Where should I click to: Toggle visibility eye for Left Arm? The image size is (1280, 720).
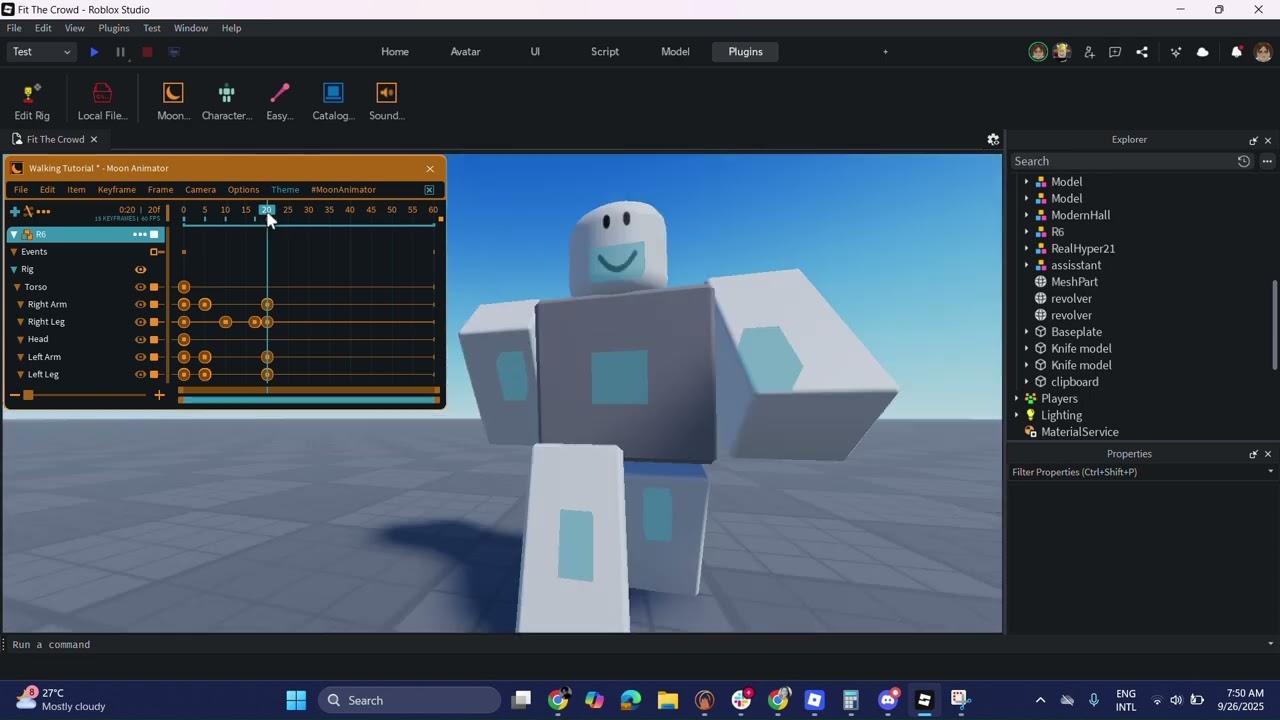(x=140, y=357)
